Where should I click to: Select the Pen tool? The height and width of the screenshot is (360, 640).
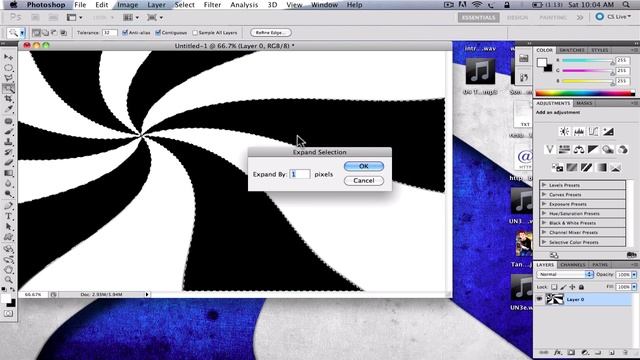click(x=8, y=206)
